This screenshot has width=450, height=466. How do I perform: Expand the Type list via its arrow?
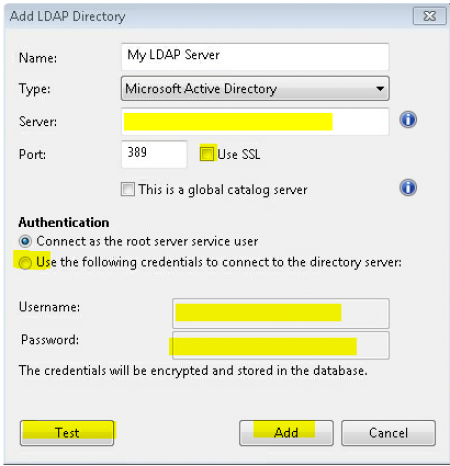point(379,89)
